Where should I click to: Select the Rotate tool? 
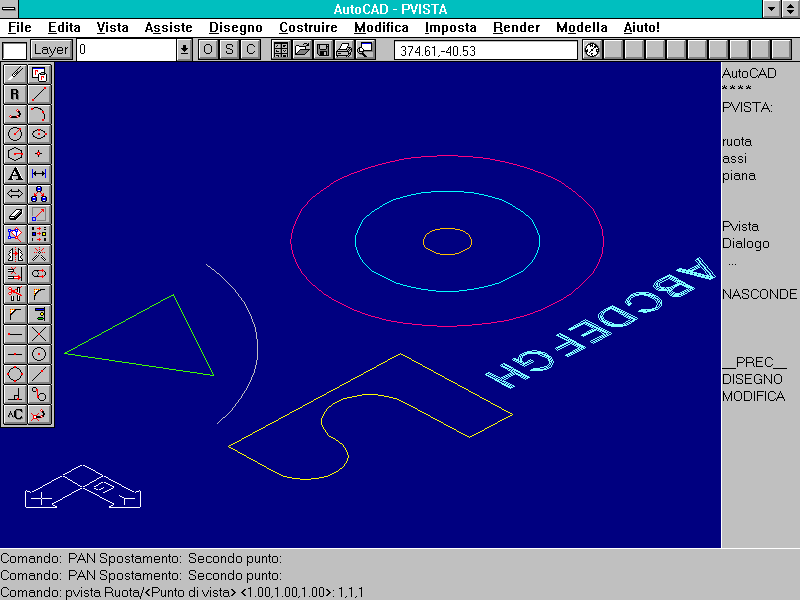pos(15,234)
